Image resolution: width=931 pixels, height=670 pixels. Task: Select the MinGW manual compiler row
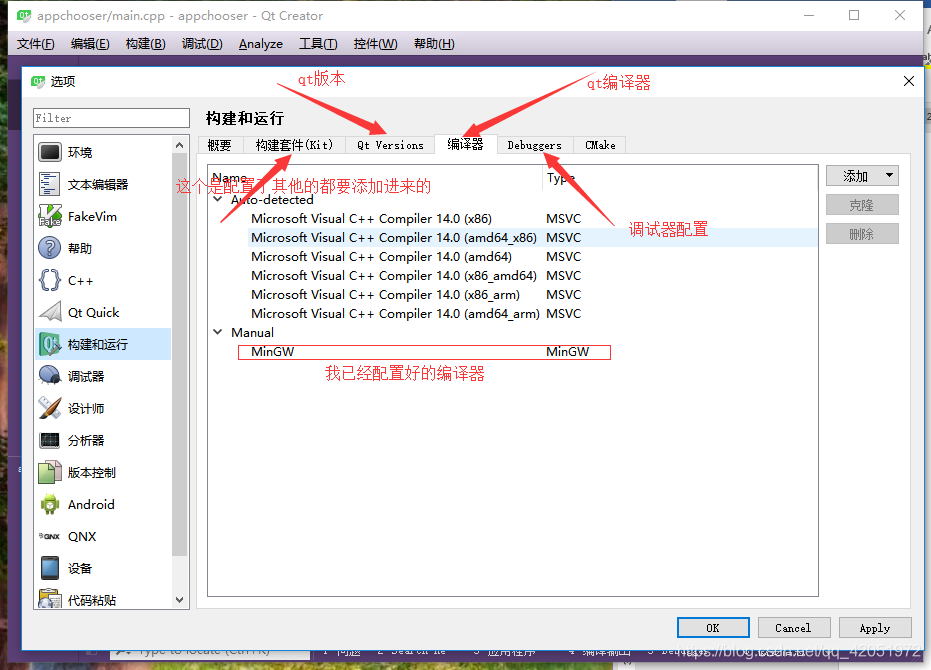(x=513, y=352)
